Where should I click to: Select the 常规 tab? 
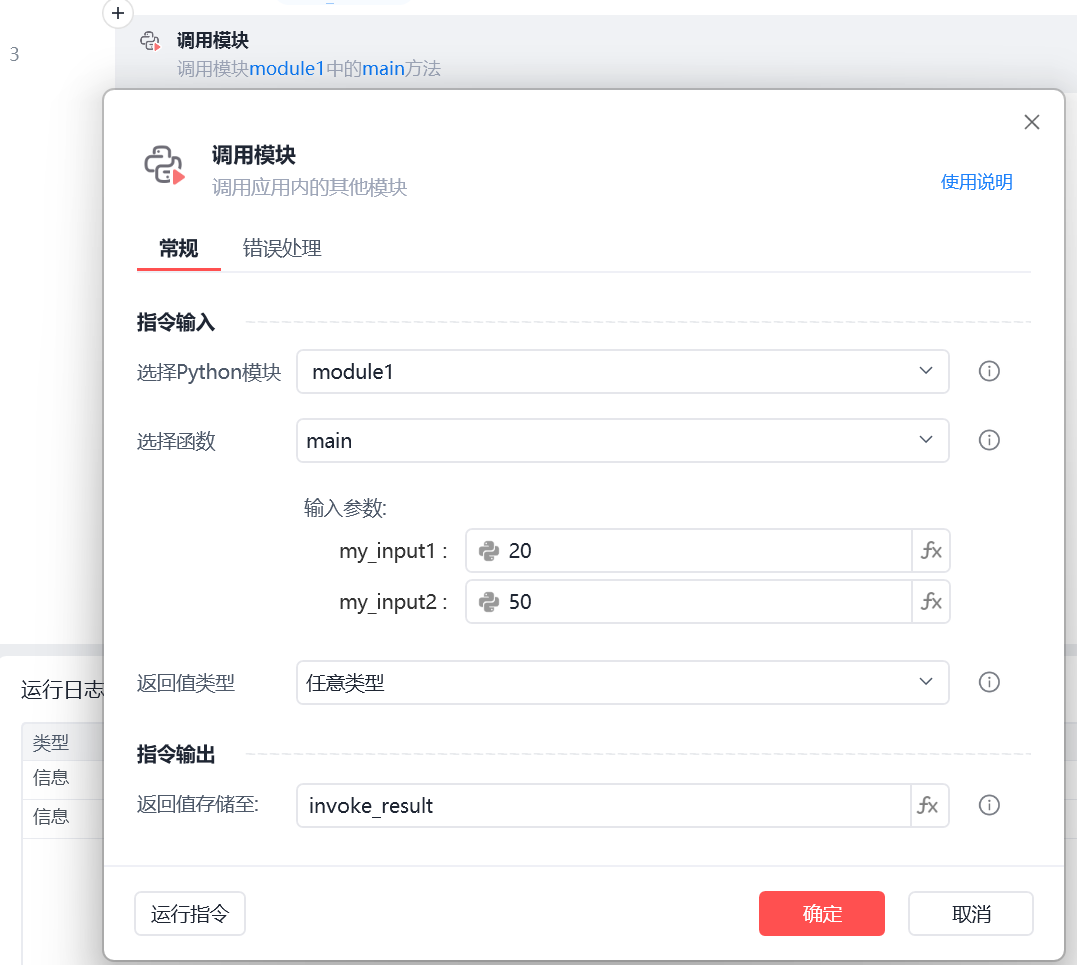pos(178,249)
